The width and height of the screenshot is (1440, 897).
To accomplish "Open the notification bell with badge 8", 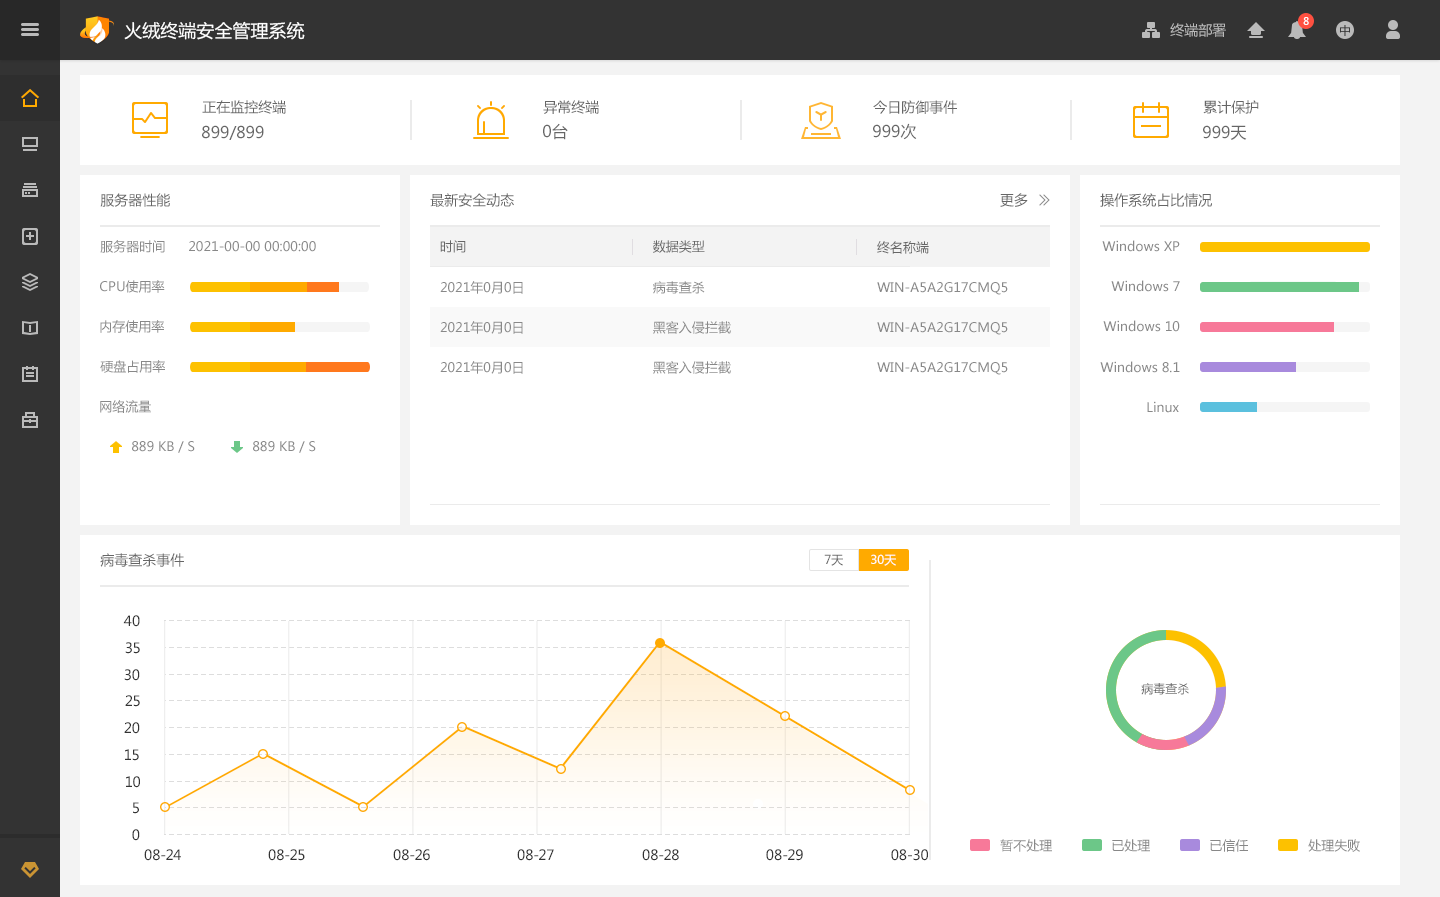I will tap(1297, 30).
